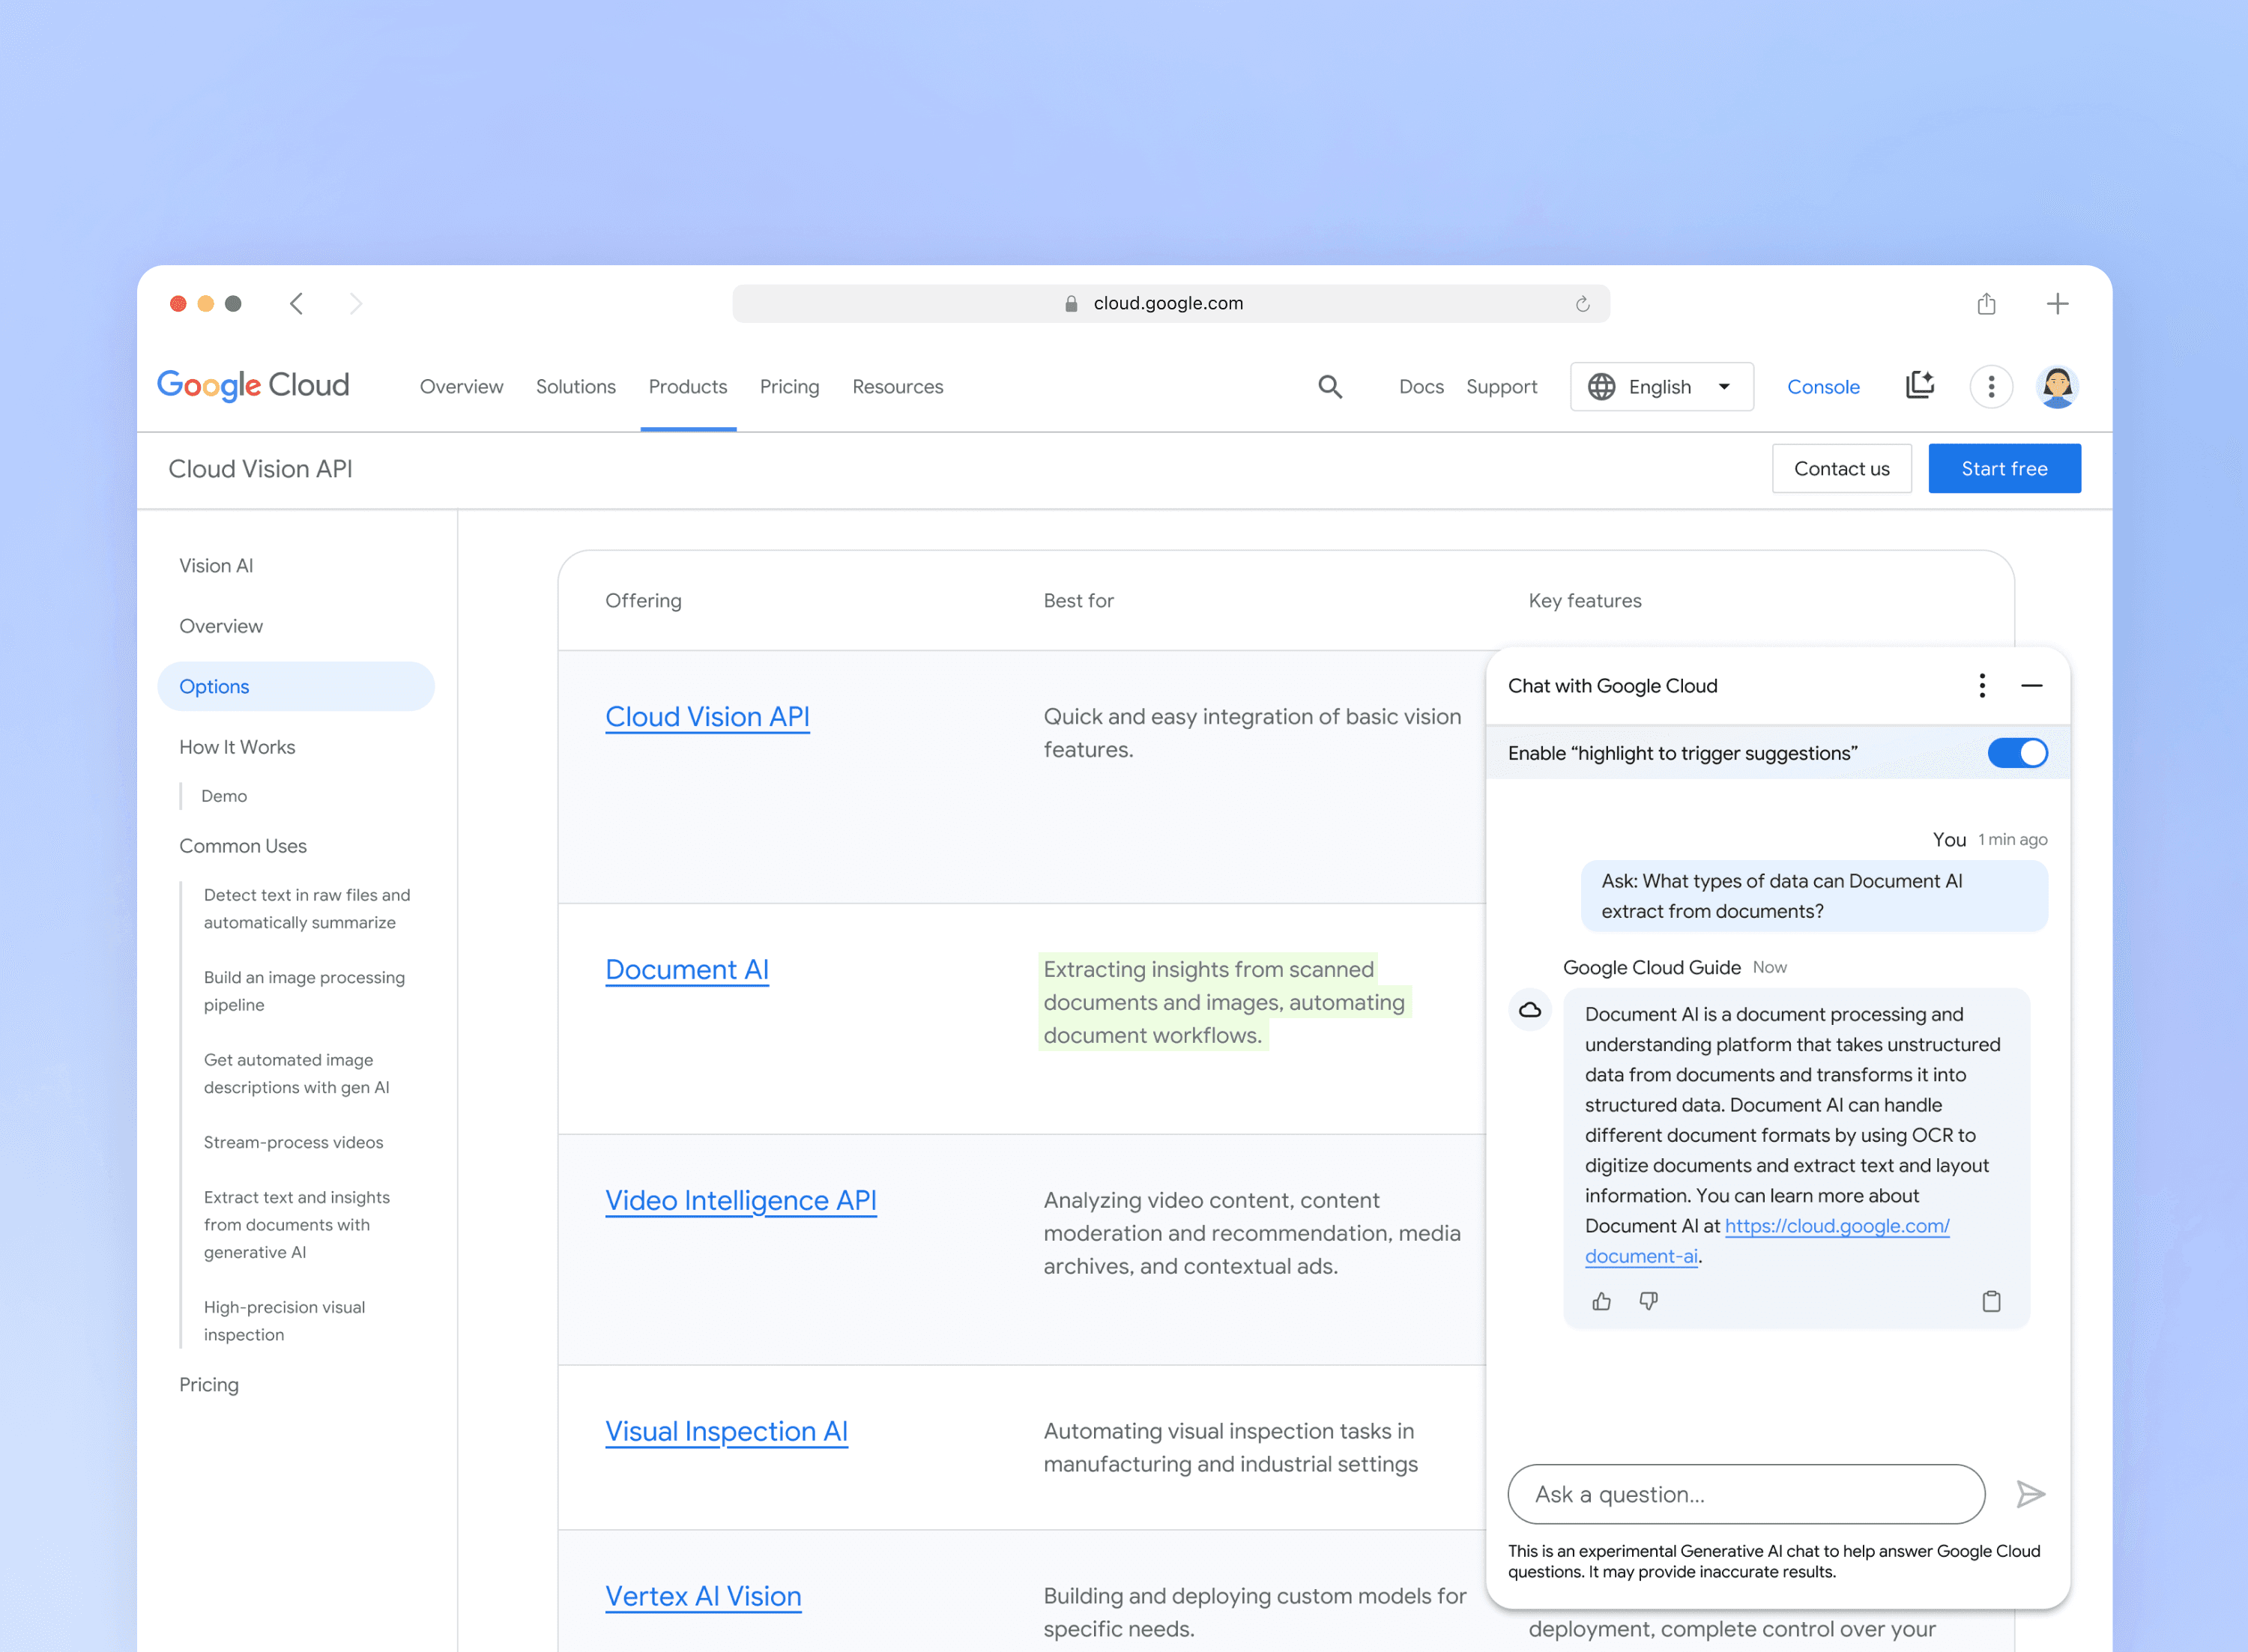Follow the cloud.google.com/document-ai chat link
Image resolution: width=2248 pixels, height=1652 pixels.
click(1836, 1226)
